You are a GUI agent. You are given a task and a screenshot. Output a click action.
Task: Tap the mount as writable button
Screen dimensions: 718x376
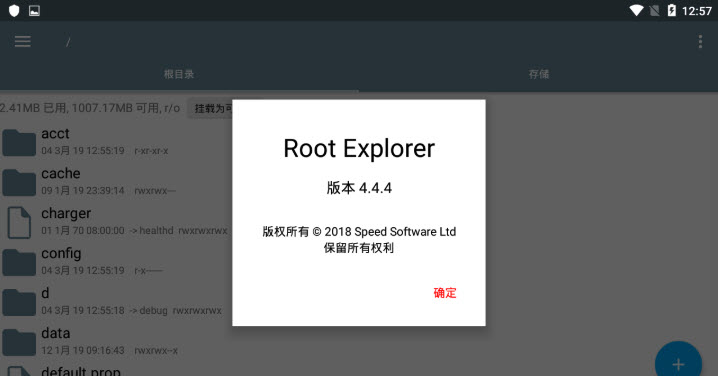coord(211,109)
